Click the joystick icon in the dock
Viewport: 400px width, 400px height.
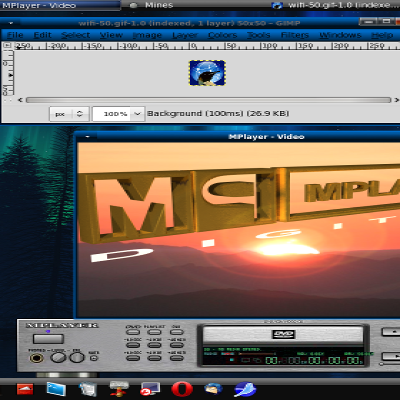[x=119, y=388]
